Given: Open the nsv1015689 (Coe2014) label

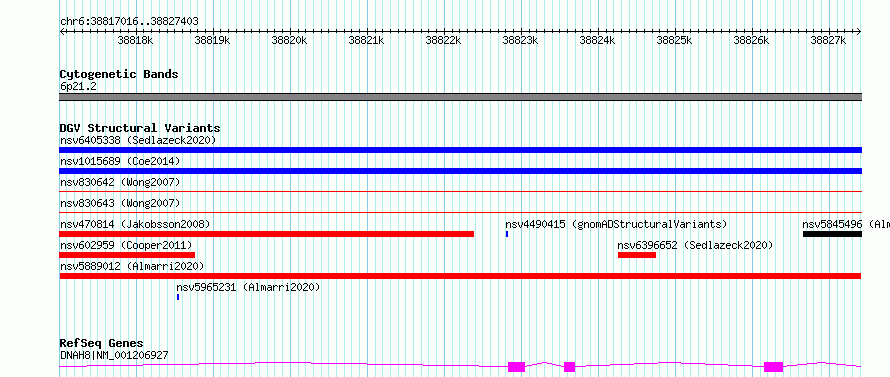Looking at the screenshot, I should click(x=120, y=161).
